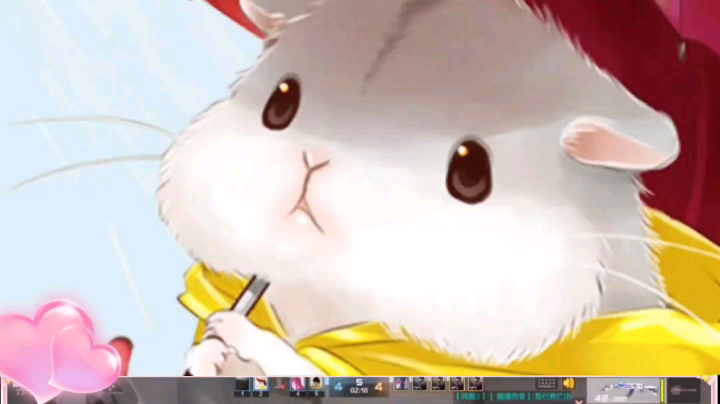Click the round timer 02:16

[359, 391]
